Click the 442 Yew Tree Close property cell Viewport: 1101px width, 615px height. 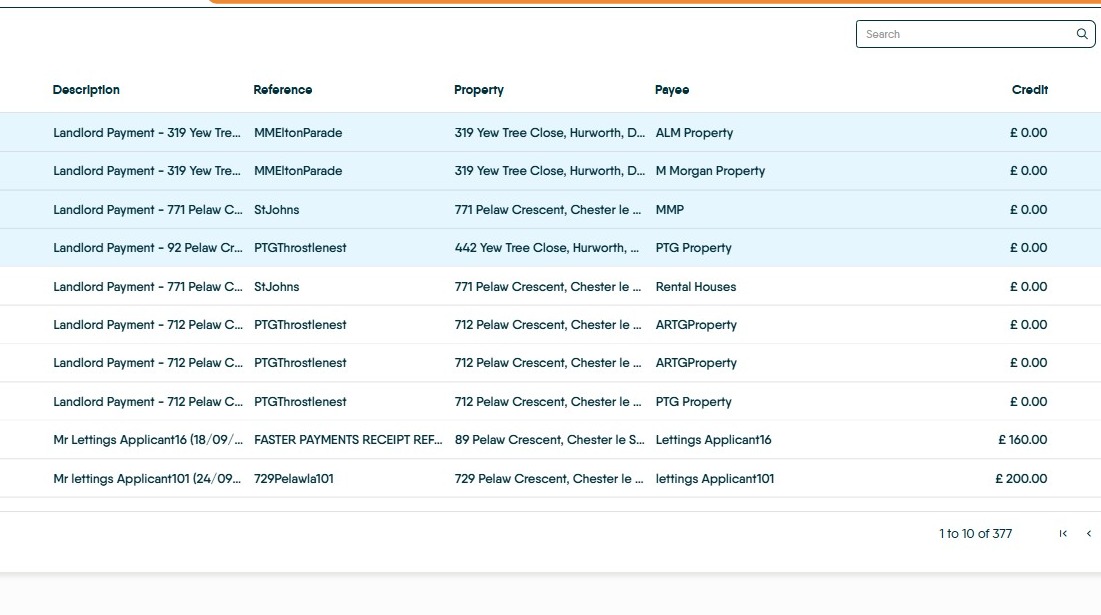pyautogui.click(x=547, y=248)
